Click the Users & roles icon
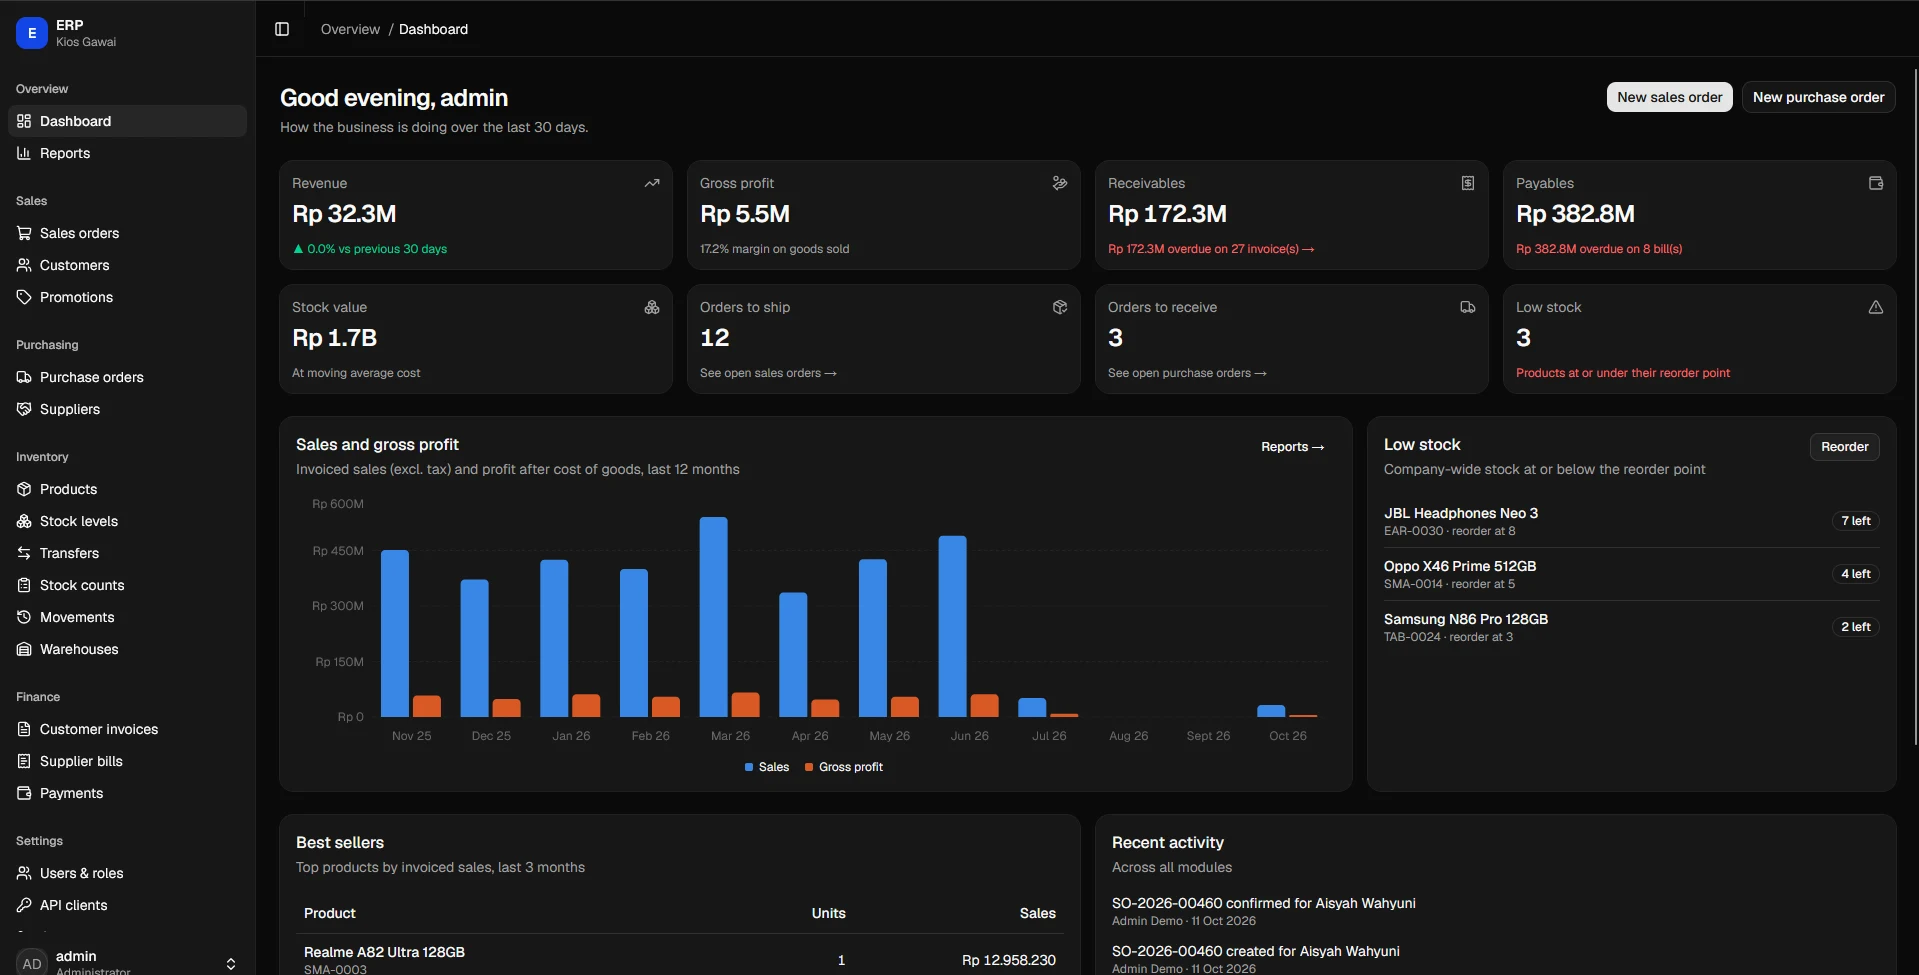This screenshot has height=975, width=1919. click(x=24, y=873)
